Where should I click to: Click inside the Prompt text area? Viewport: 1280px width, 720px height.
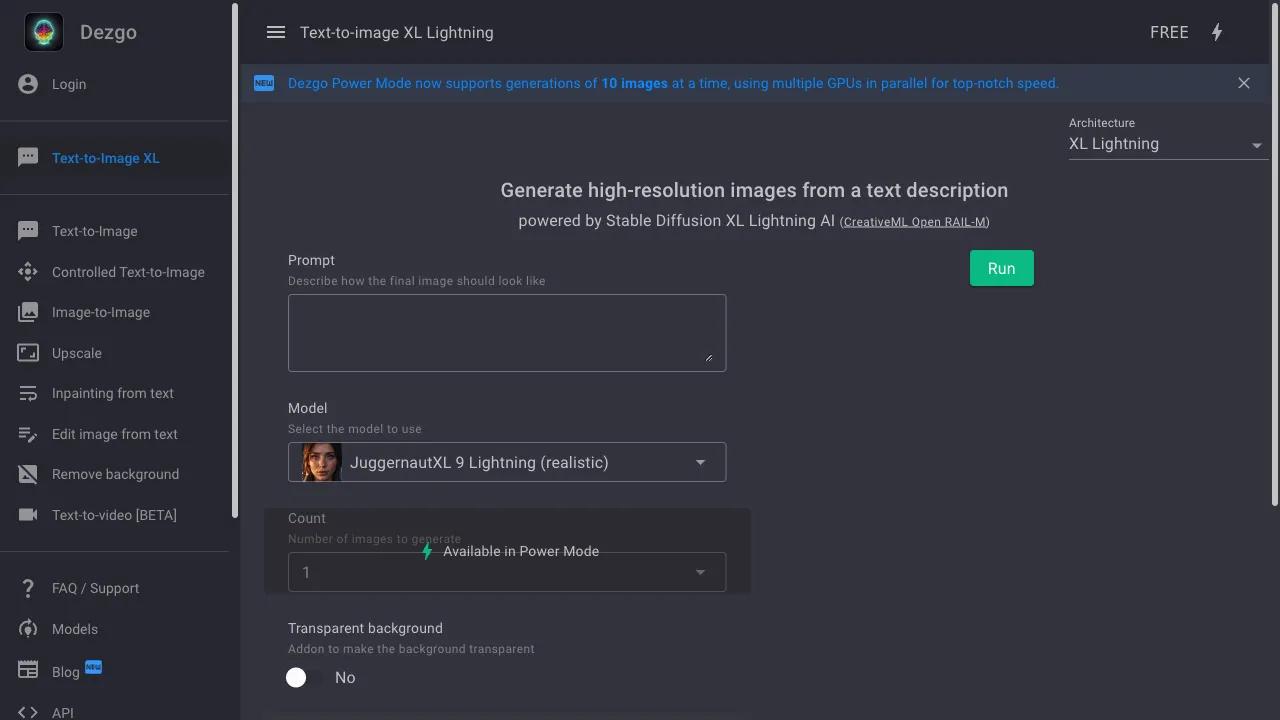(507, 333)
